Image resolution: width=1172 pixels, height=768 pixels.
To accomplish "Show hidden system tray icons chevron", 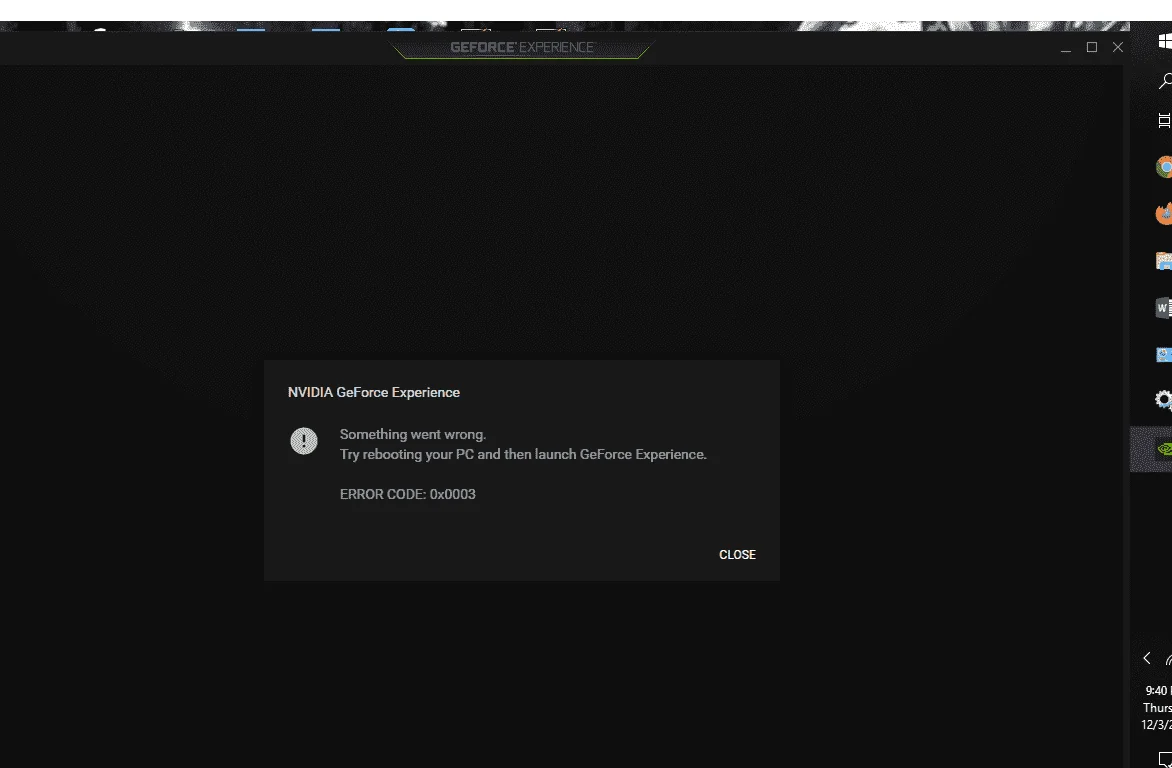I will (1147, 659).
